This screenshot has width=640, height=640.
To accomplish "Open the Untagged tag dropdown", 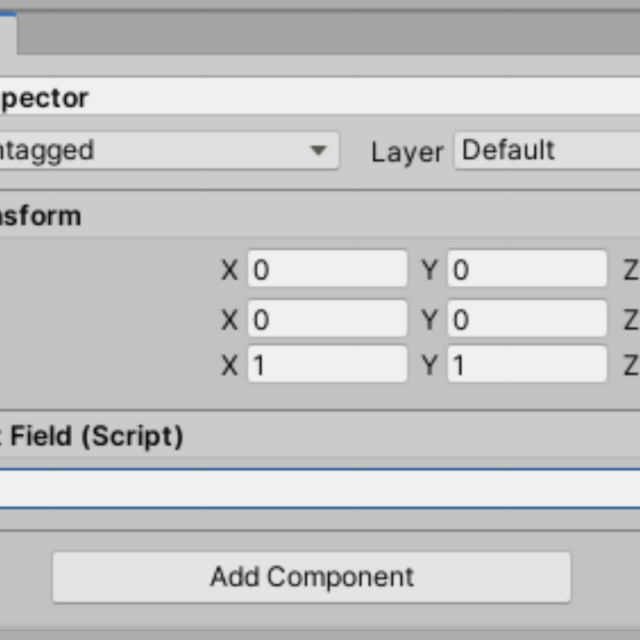I will (x=168, y=150).
